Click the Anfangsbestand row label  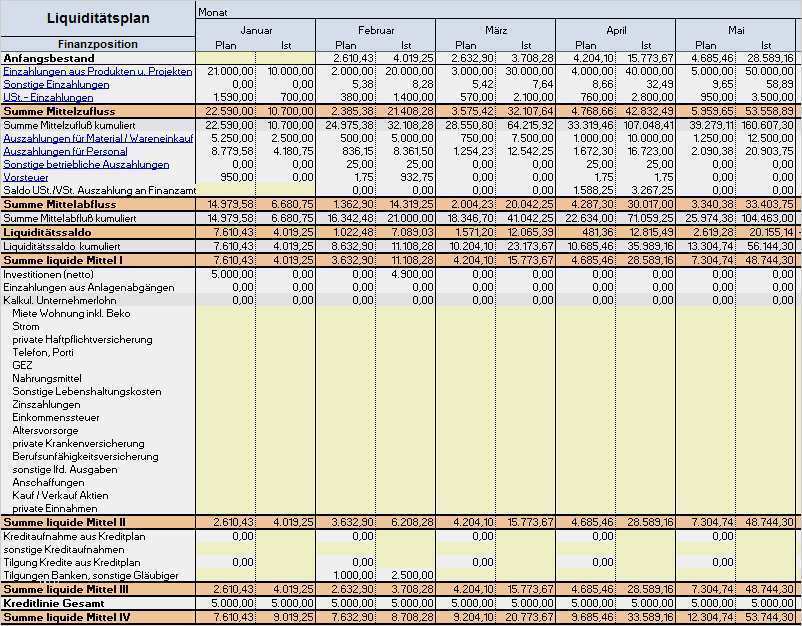pyautogui.click(x=49, y=58)
